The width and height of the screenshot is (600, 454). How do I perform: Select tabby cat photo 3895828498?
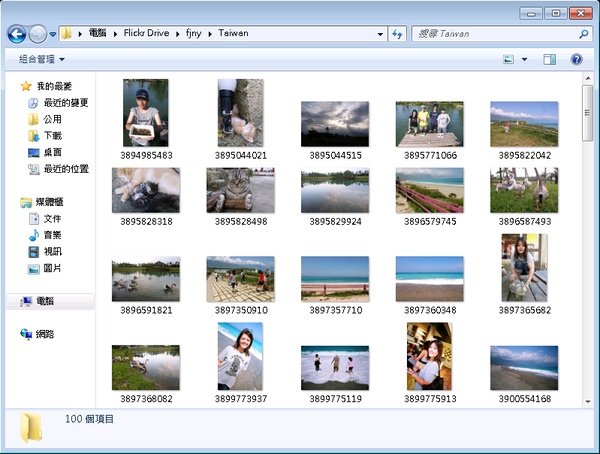(240, 190)
